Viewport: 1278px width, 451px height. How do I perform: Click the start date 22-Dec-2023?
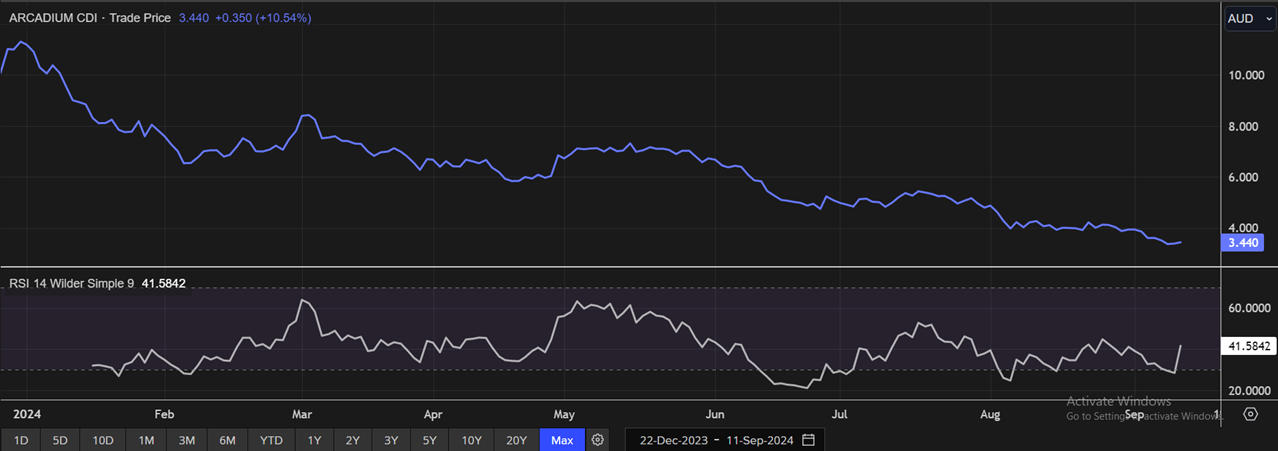[673, 440]
